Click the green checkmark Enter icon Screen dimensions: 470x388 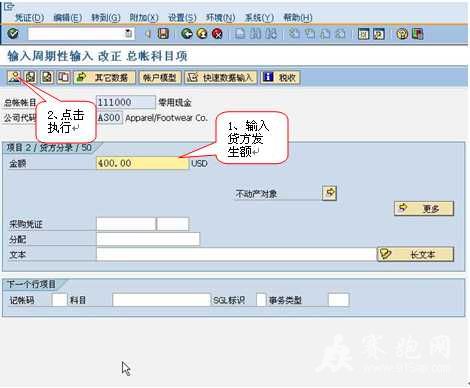coord(13,34)
